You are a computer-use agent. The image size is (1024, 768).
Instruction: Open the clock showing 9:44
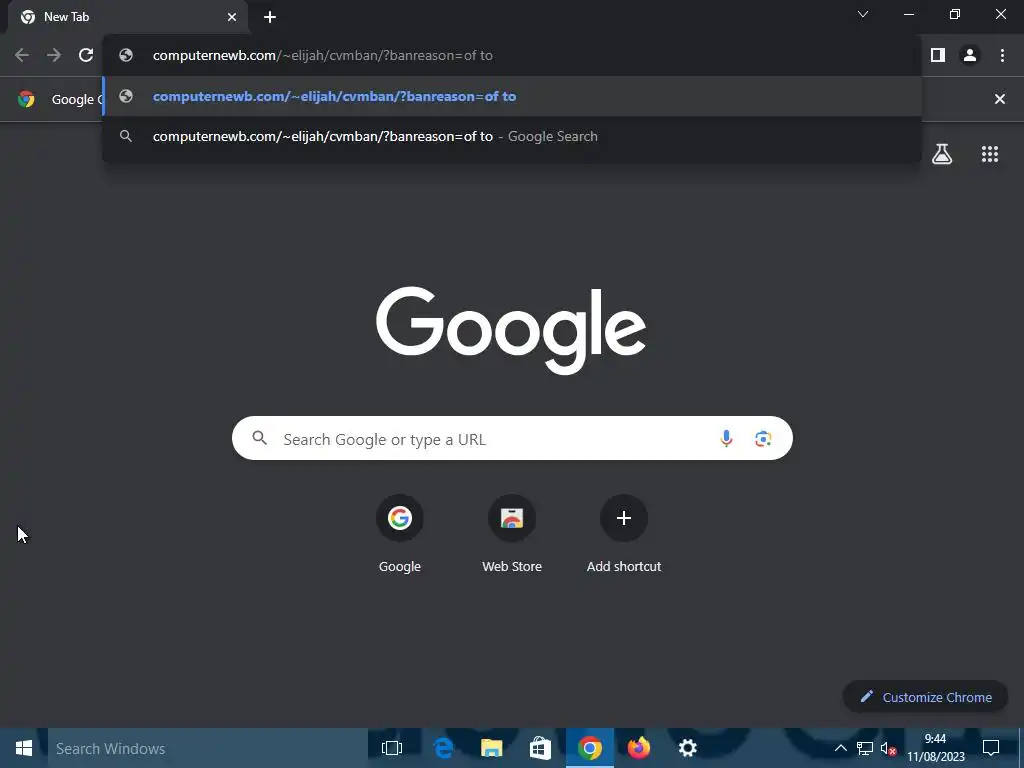coord(935,748)
